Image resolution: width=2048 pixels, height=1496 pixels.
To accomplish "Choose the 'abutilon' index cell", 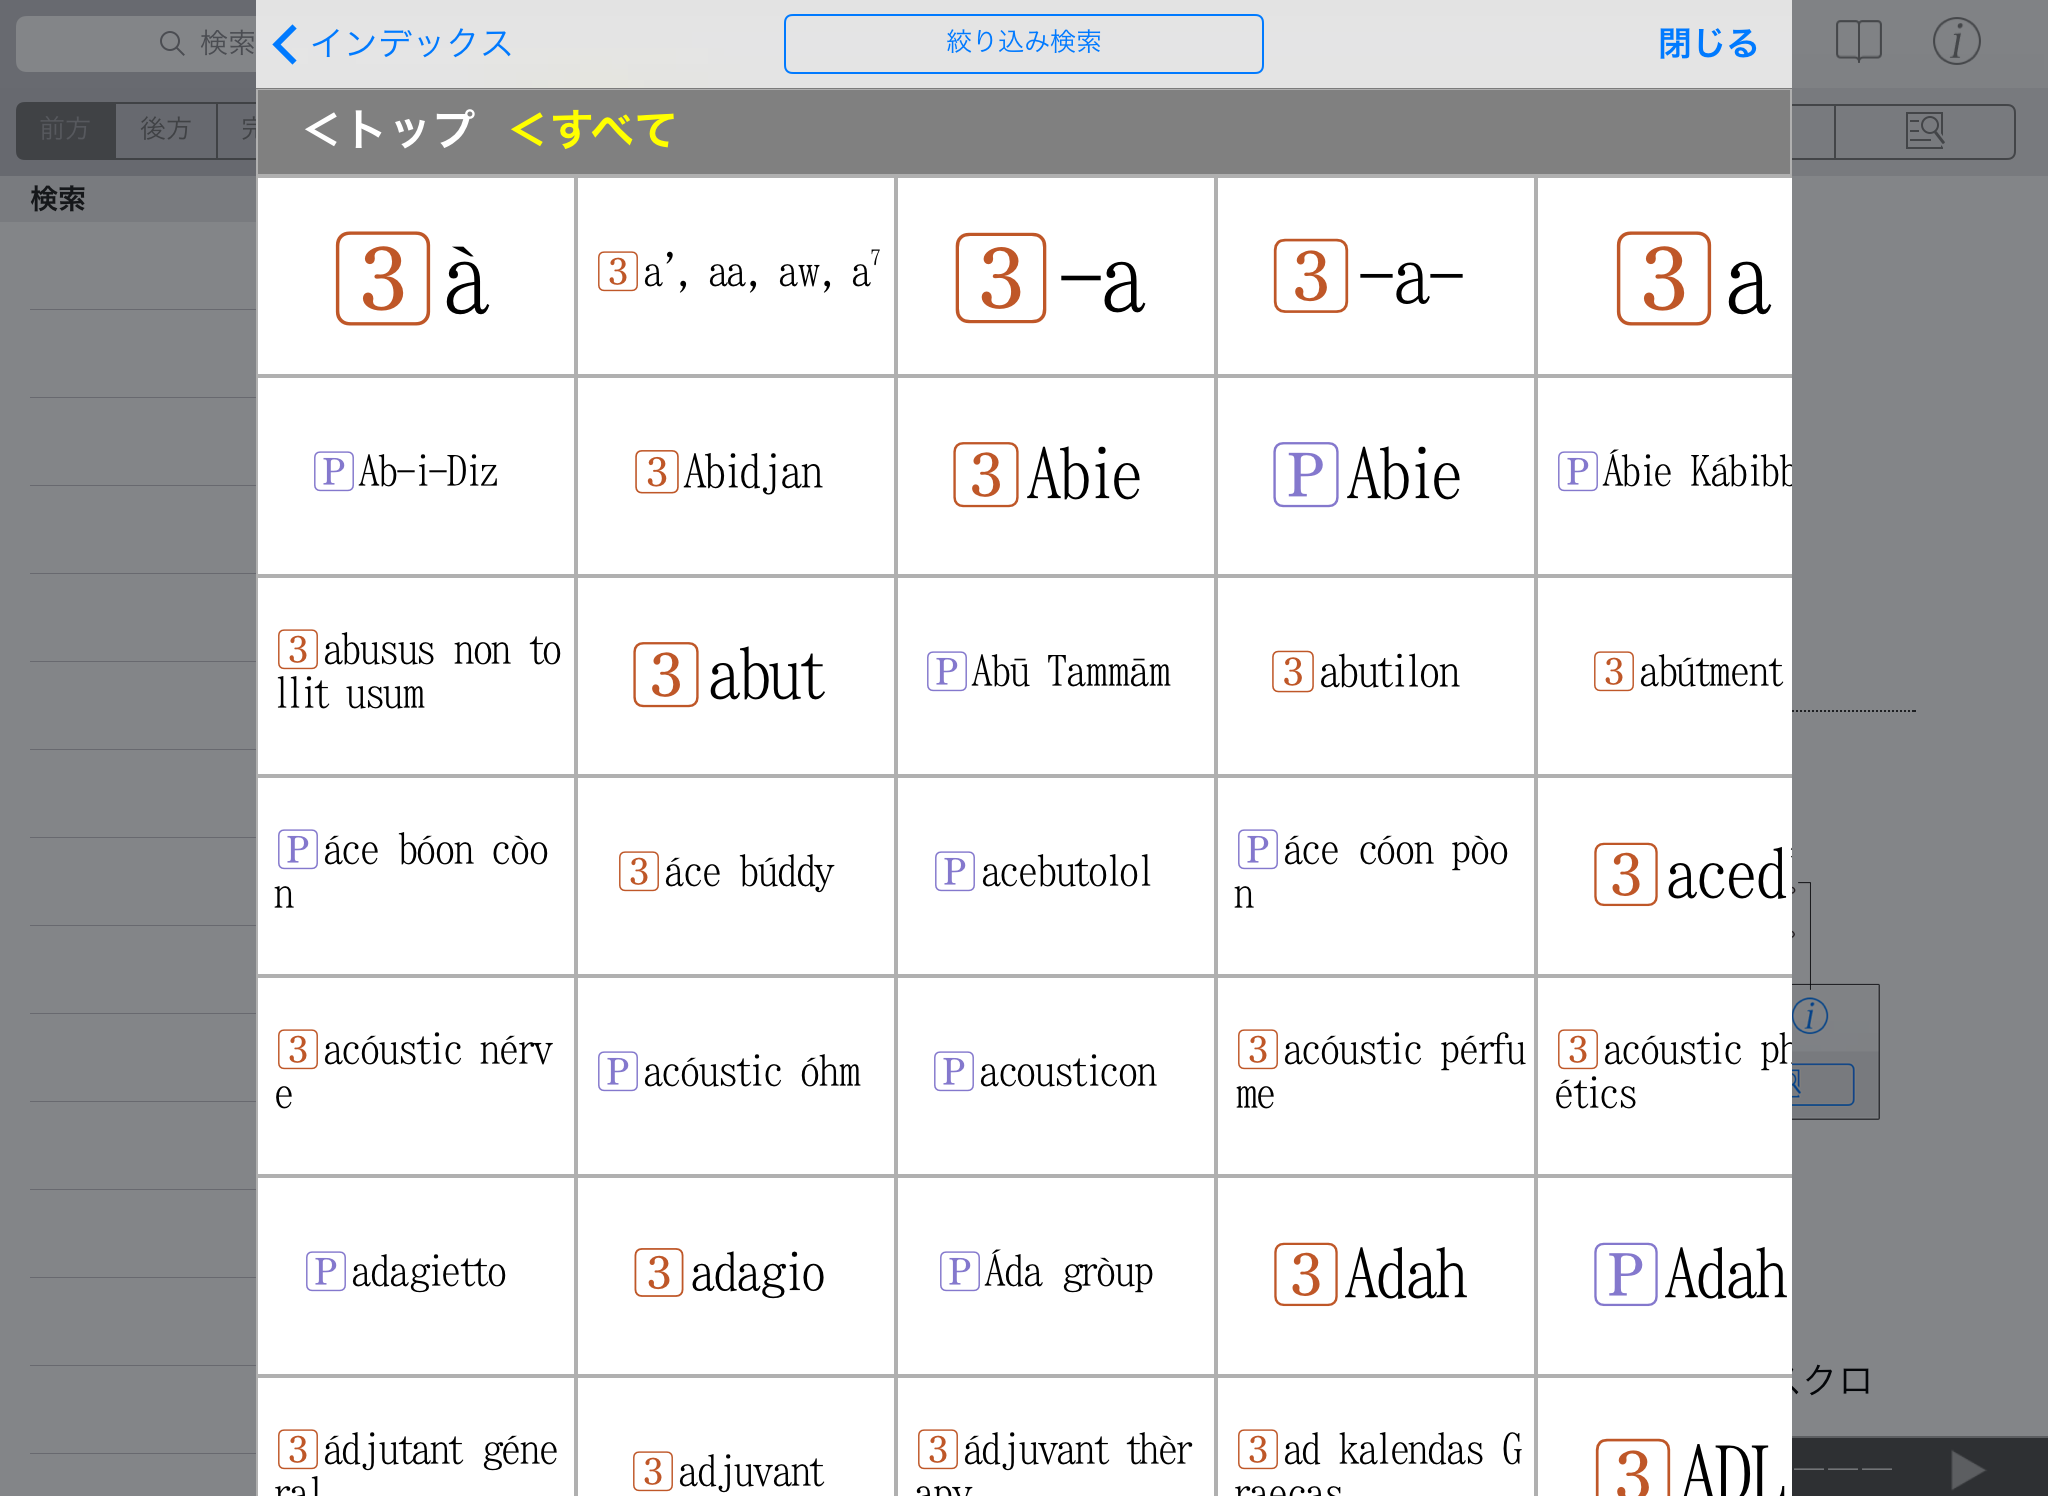I will coord(1375,674).
